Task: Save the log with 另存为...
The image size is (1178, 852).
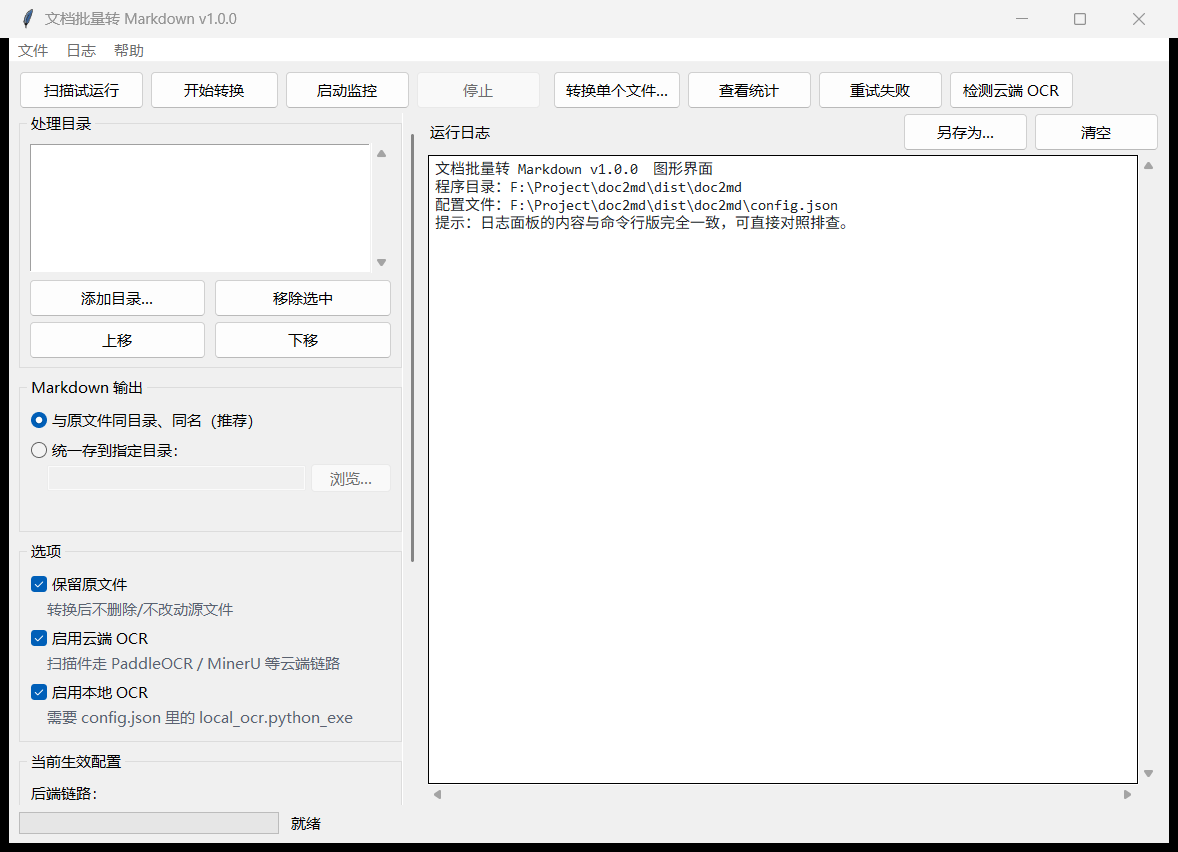Action: [x=965, y=132]
